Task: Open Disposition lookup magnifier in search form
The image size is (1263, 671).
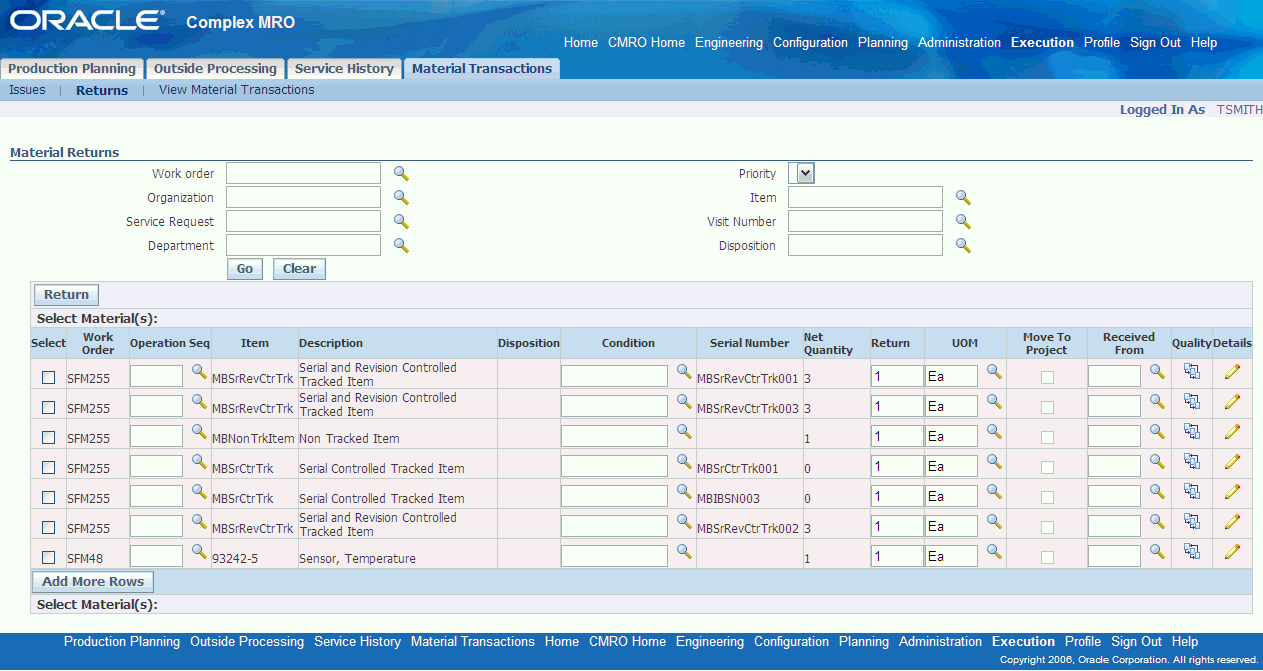Action: 963,245
